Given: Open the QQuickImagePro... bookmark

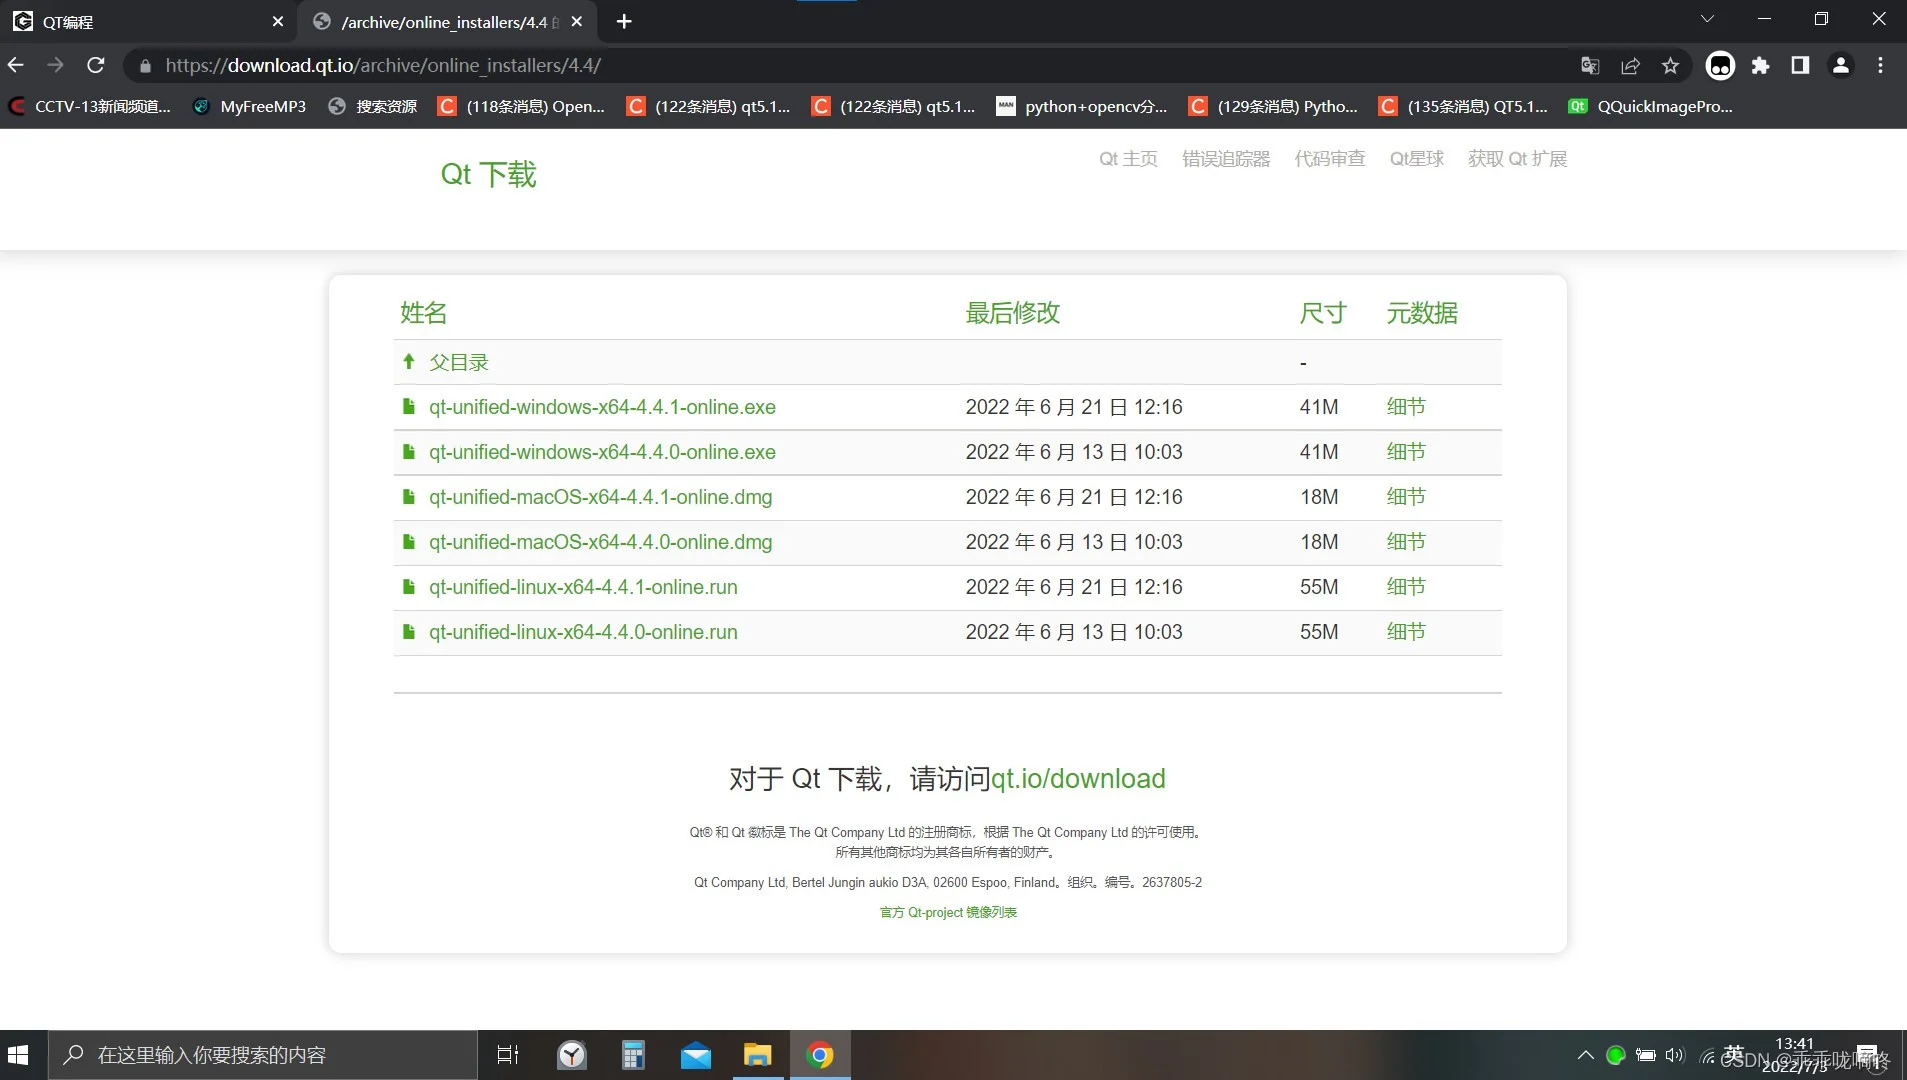Looking at the screenshot, I should point(1651,106).
